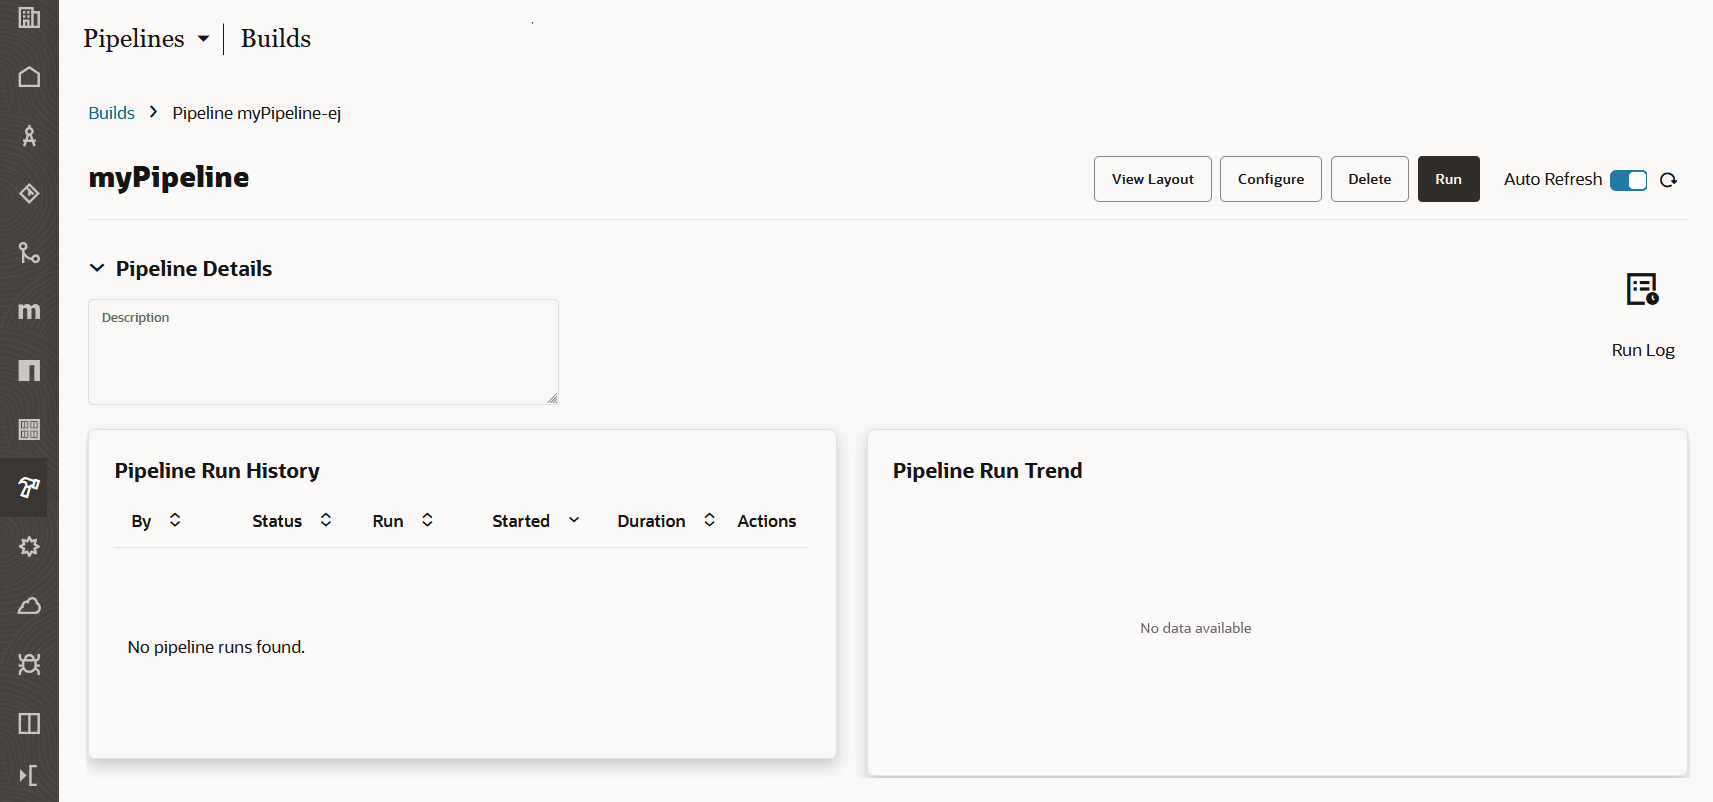Go to Project Home icon in the sidebar
This screenshot has width=1713, height=802.
[29, 77]
